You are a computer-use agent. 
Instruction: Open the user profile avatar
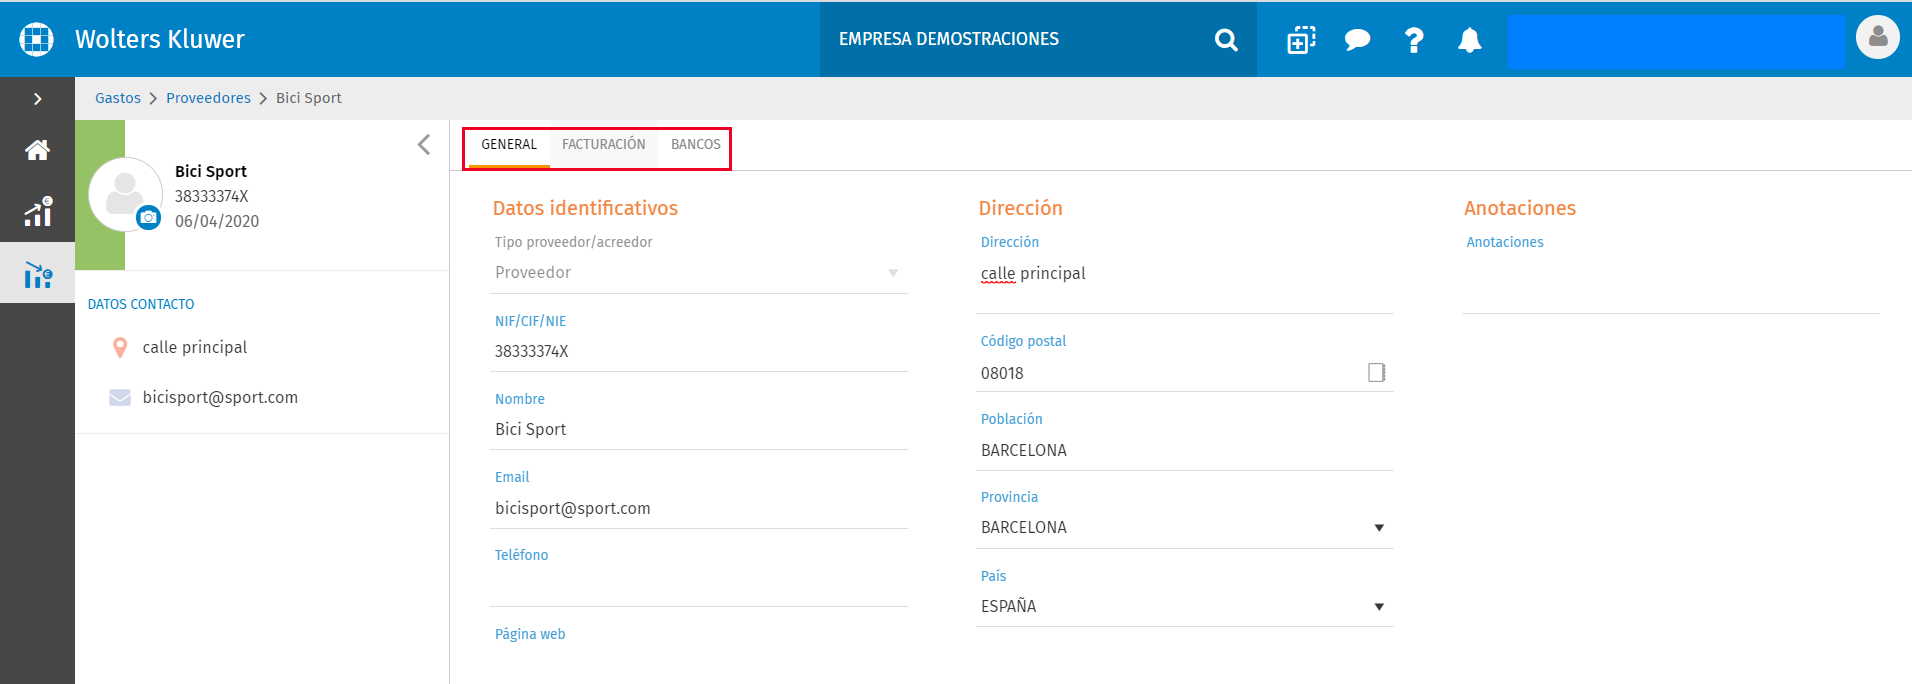(x=1878, y=38)
